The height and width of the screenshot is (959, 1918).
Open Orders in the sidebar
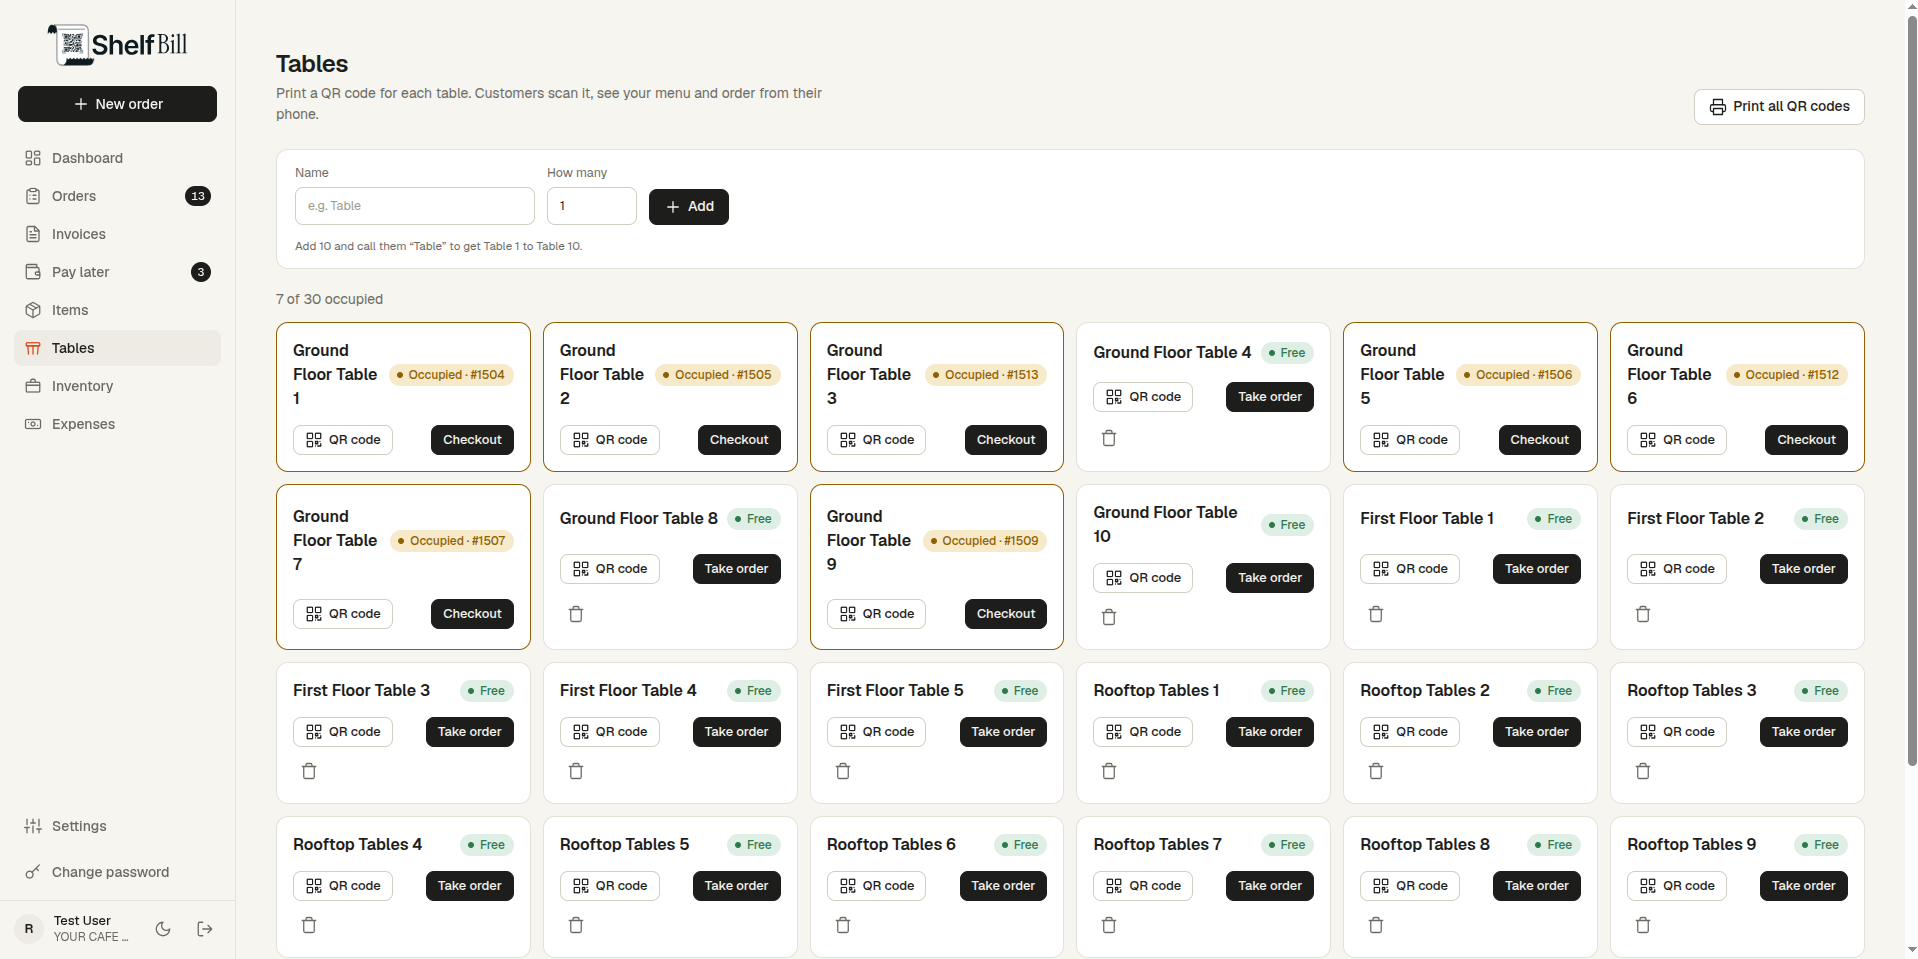(x=118, y=196)
